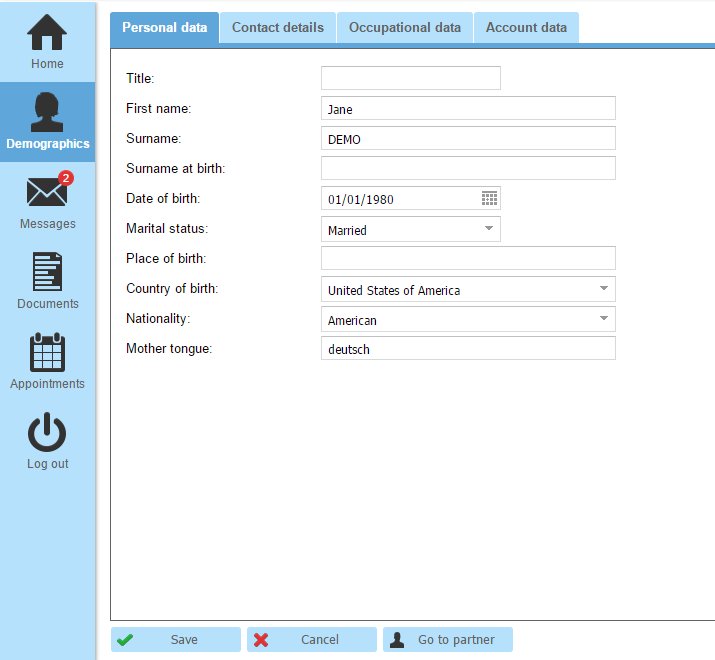This screenshot has width=715, height=660.
Task: Click the 'First name:' field label
Action: tap(159, 109)
